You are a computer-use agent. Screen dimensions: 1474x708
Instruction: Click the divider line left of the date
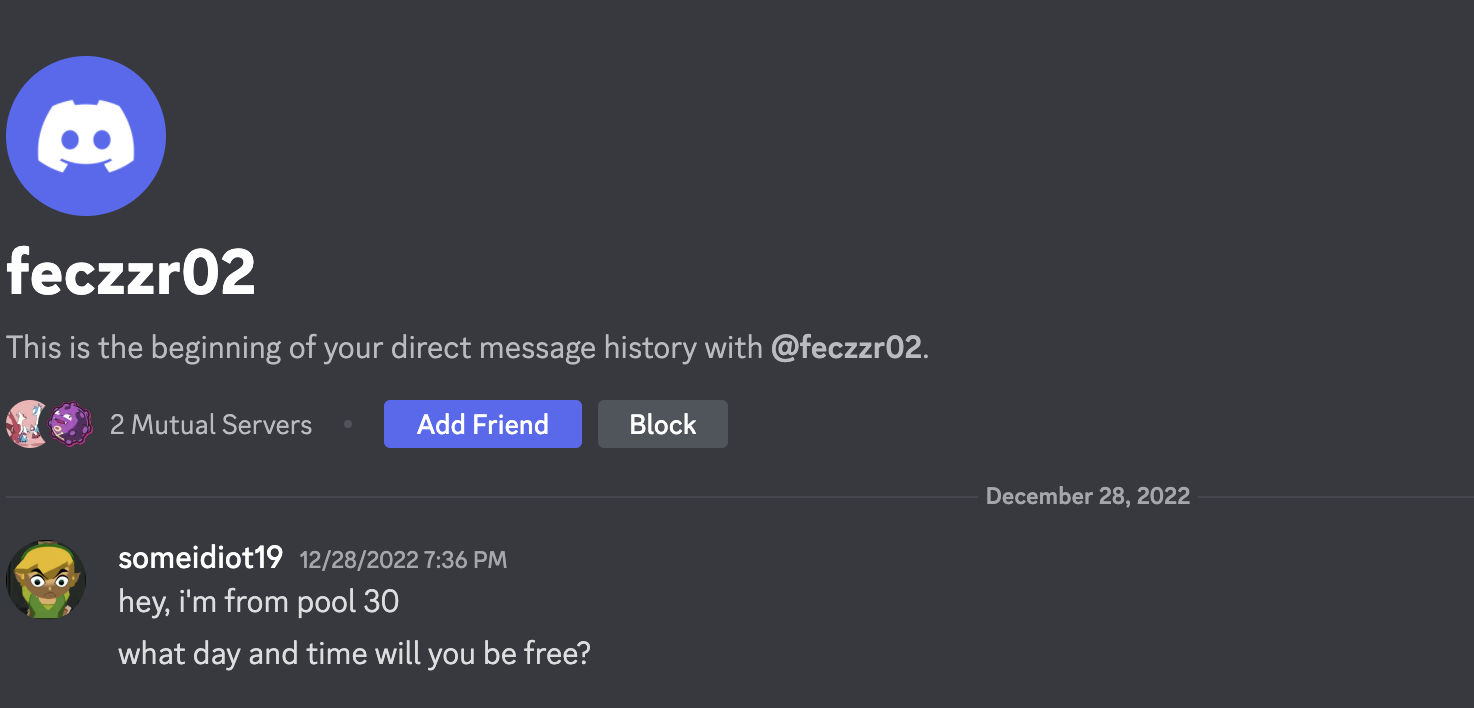[x=492, y=497]
